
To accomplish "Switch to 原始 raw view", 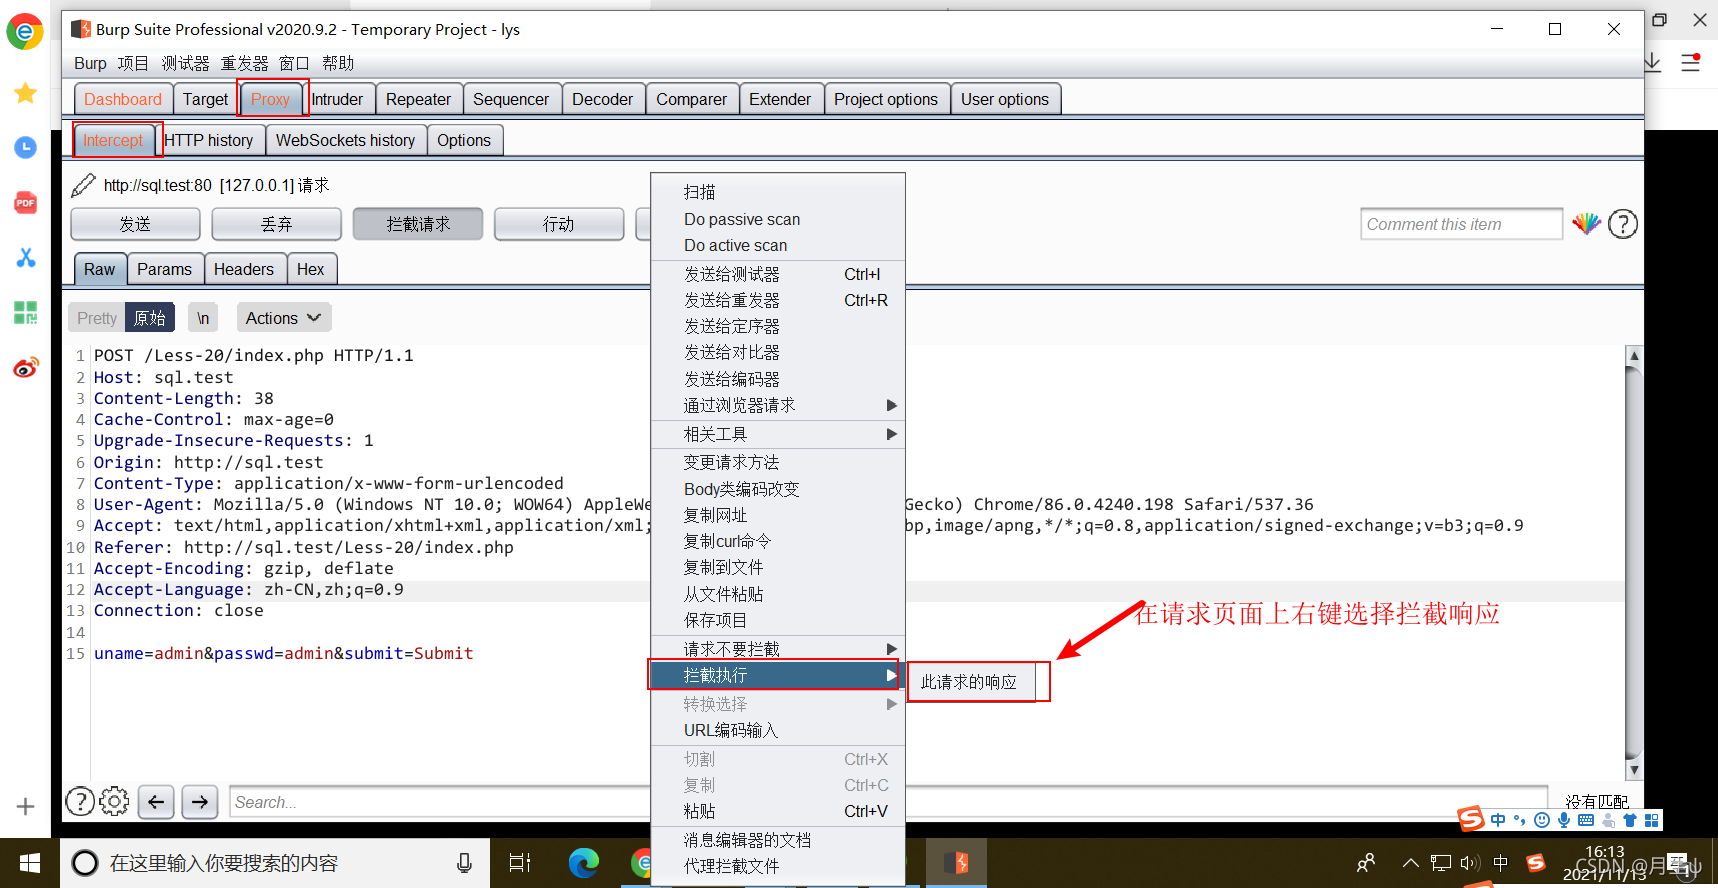I will pos(150,318).
